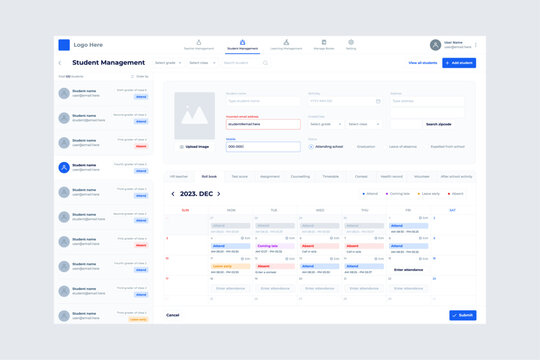The height and width of the screenshot is (360, 540).
Task: Switch to the Volunteer tab
Action: 422,176
